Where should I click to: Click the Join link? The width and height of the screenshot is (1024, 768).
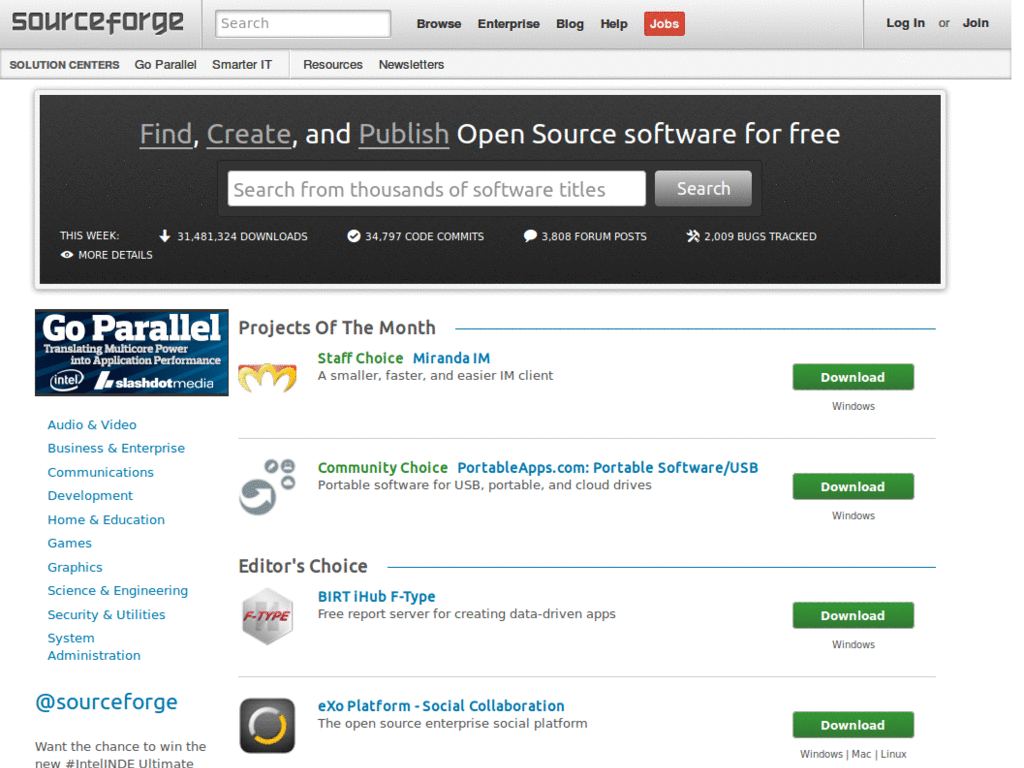point(976,23)
